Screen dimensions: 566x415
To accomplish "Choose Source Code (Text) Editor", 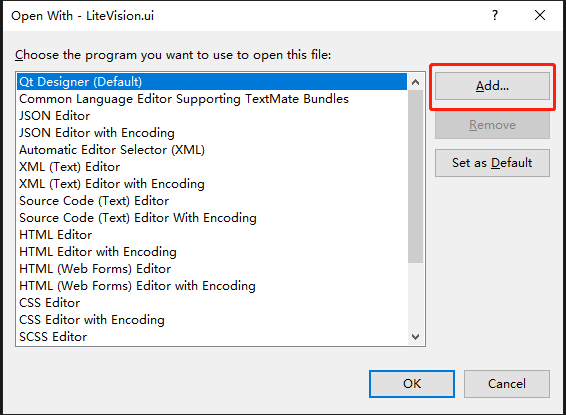I will click(x=212, y=201).
